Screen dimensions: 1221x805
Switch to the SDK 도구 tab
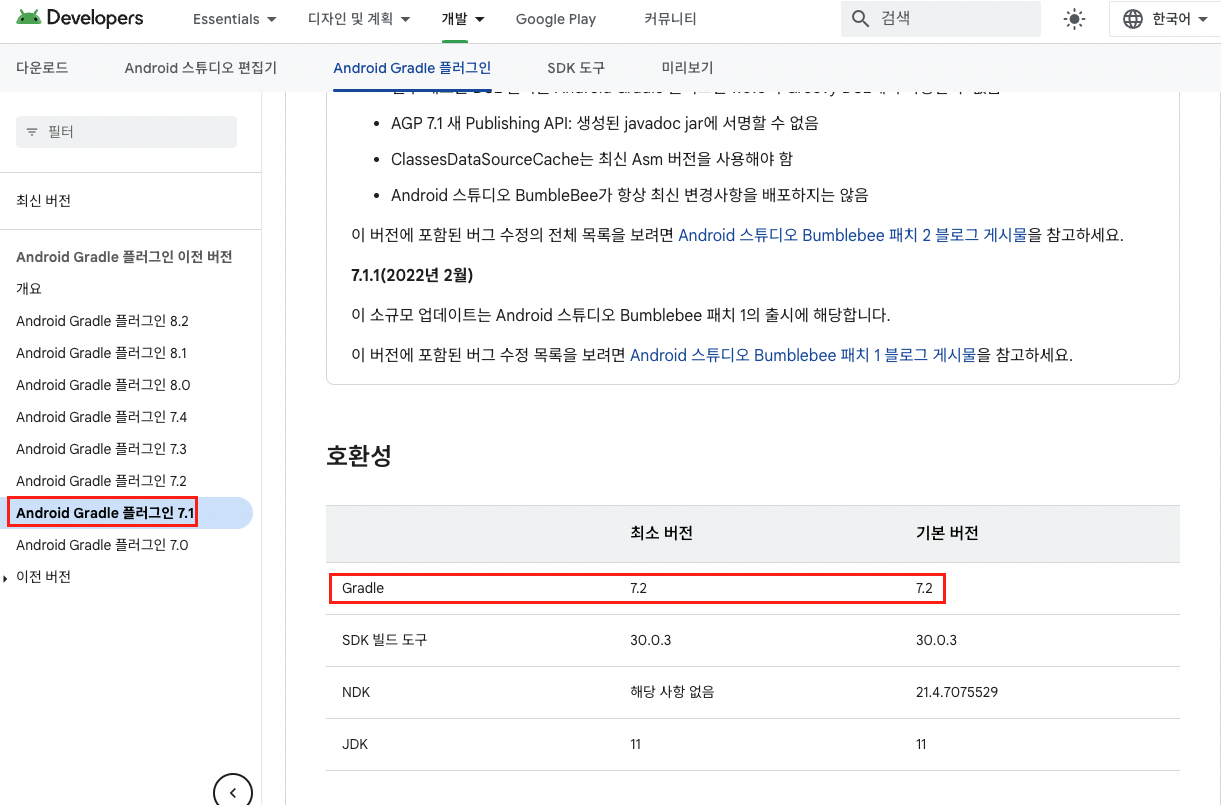(x=576, y=68)
